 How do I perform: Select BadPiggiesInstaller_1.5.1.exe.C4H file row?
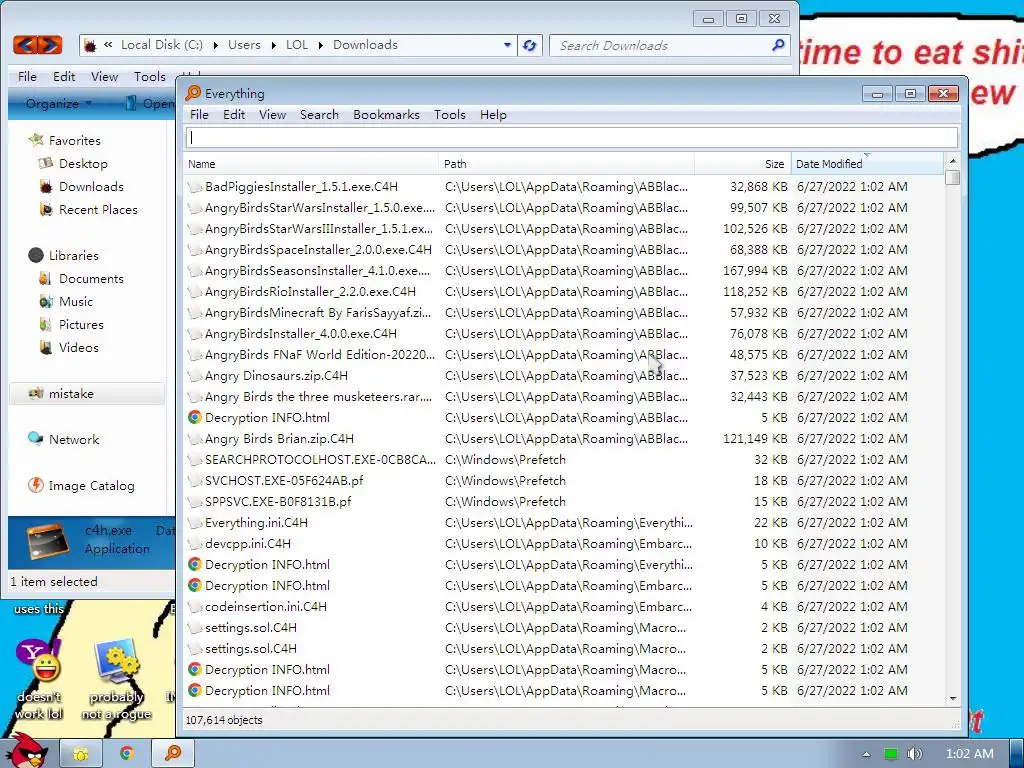coord(563,187)
